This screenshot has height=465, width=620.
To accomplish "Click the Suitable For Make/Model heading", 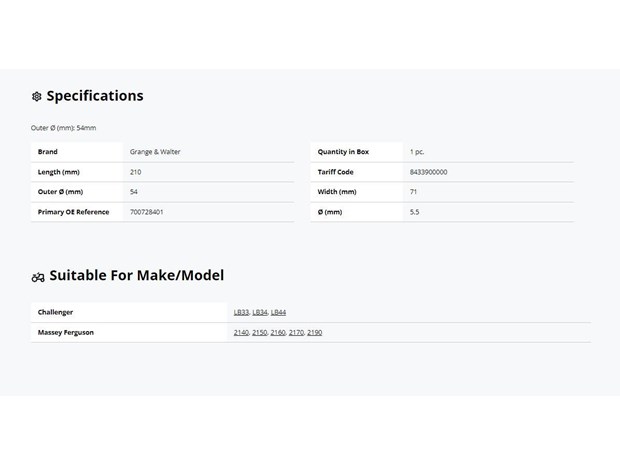I will point(137,275).
